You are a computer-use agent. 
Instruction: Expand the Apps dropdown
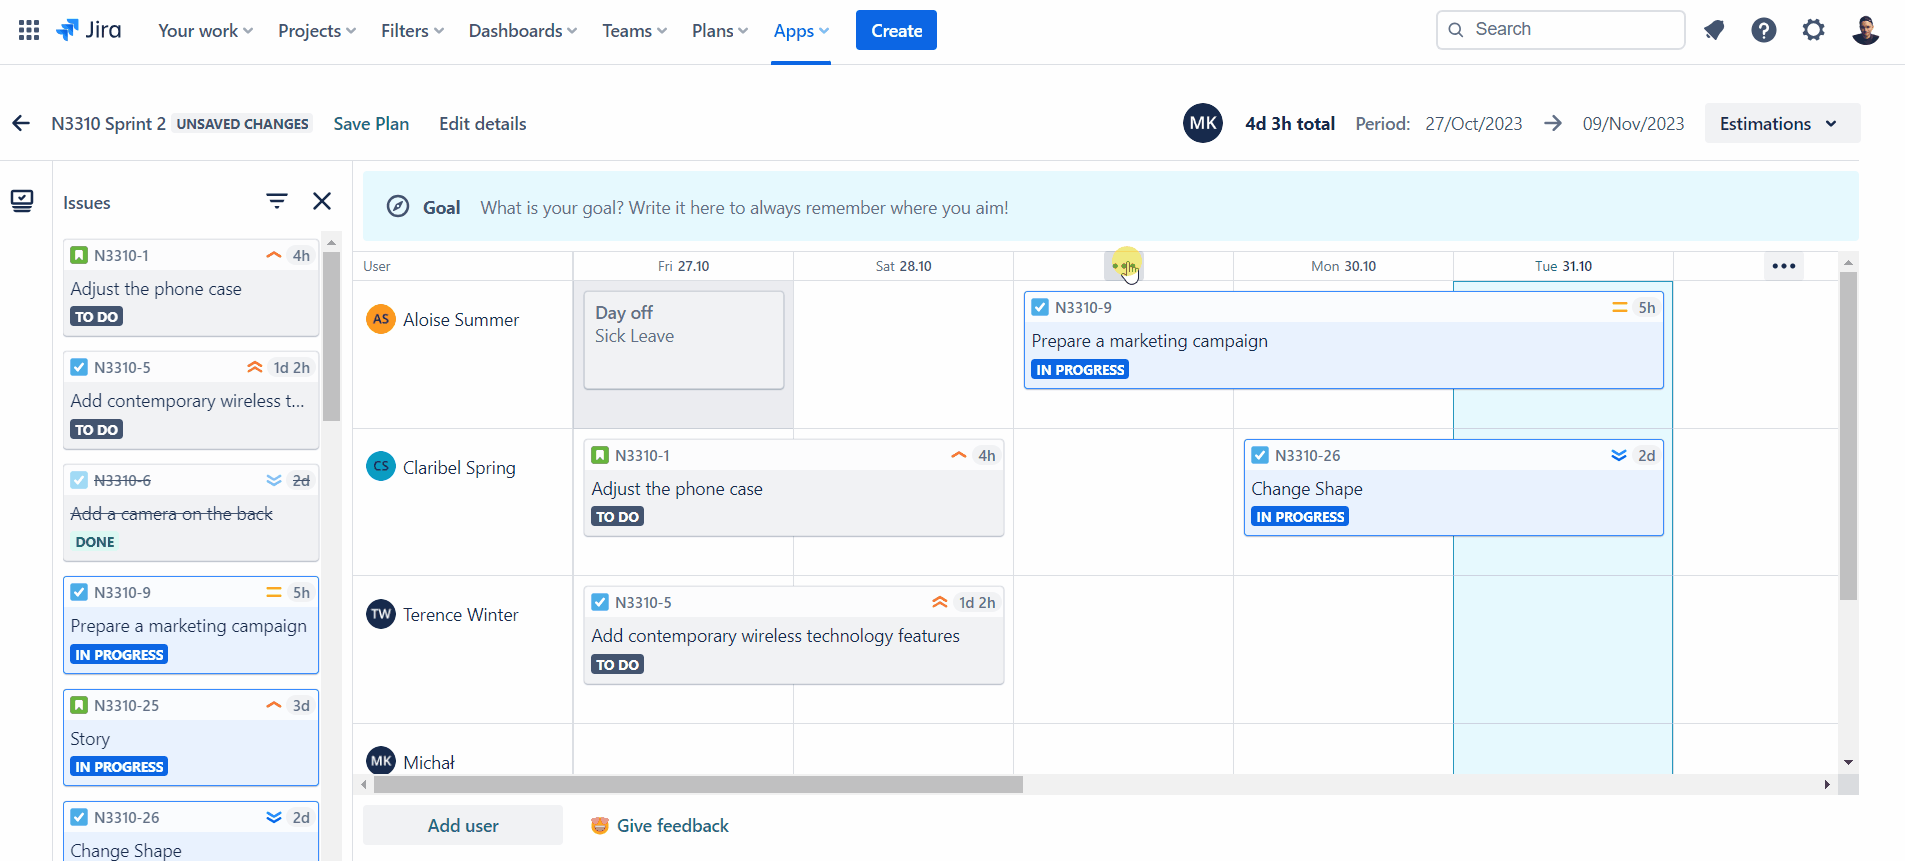pos(801,30)
